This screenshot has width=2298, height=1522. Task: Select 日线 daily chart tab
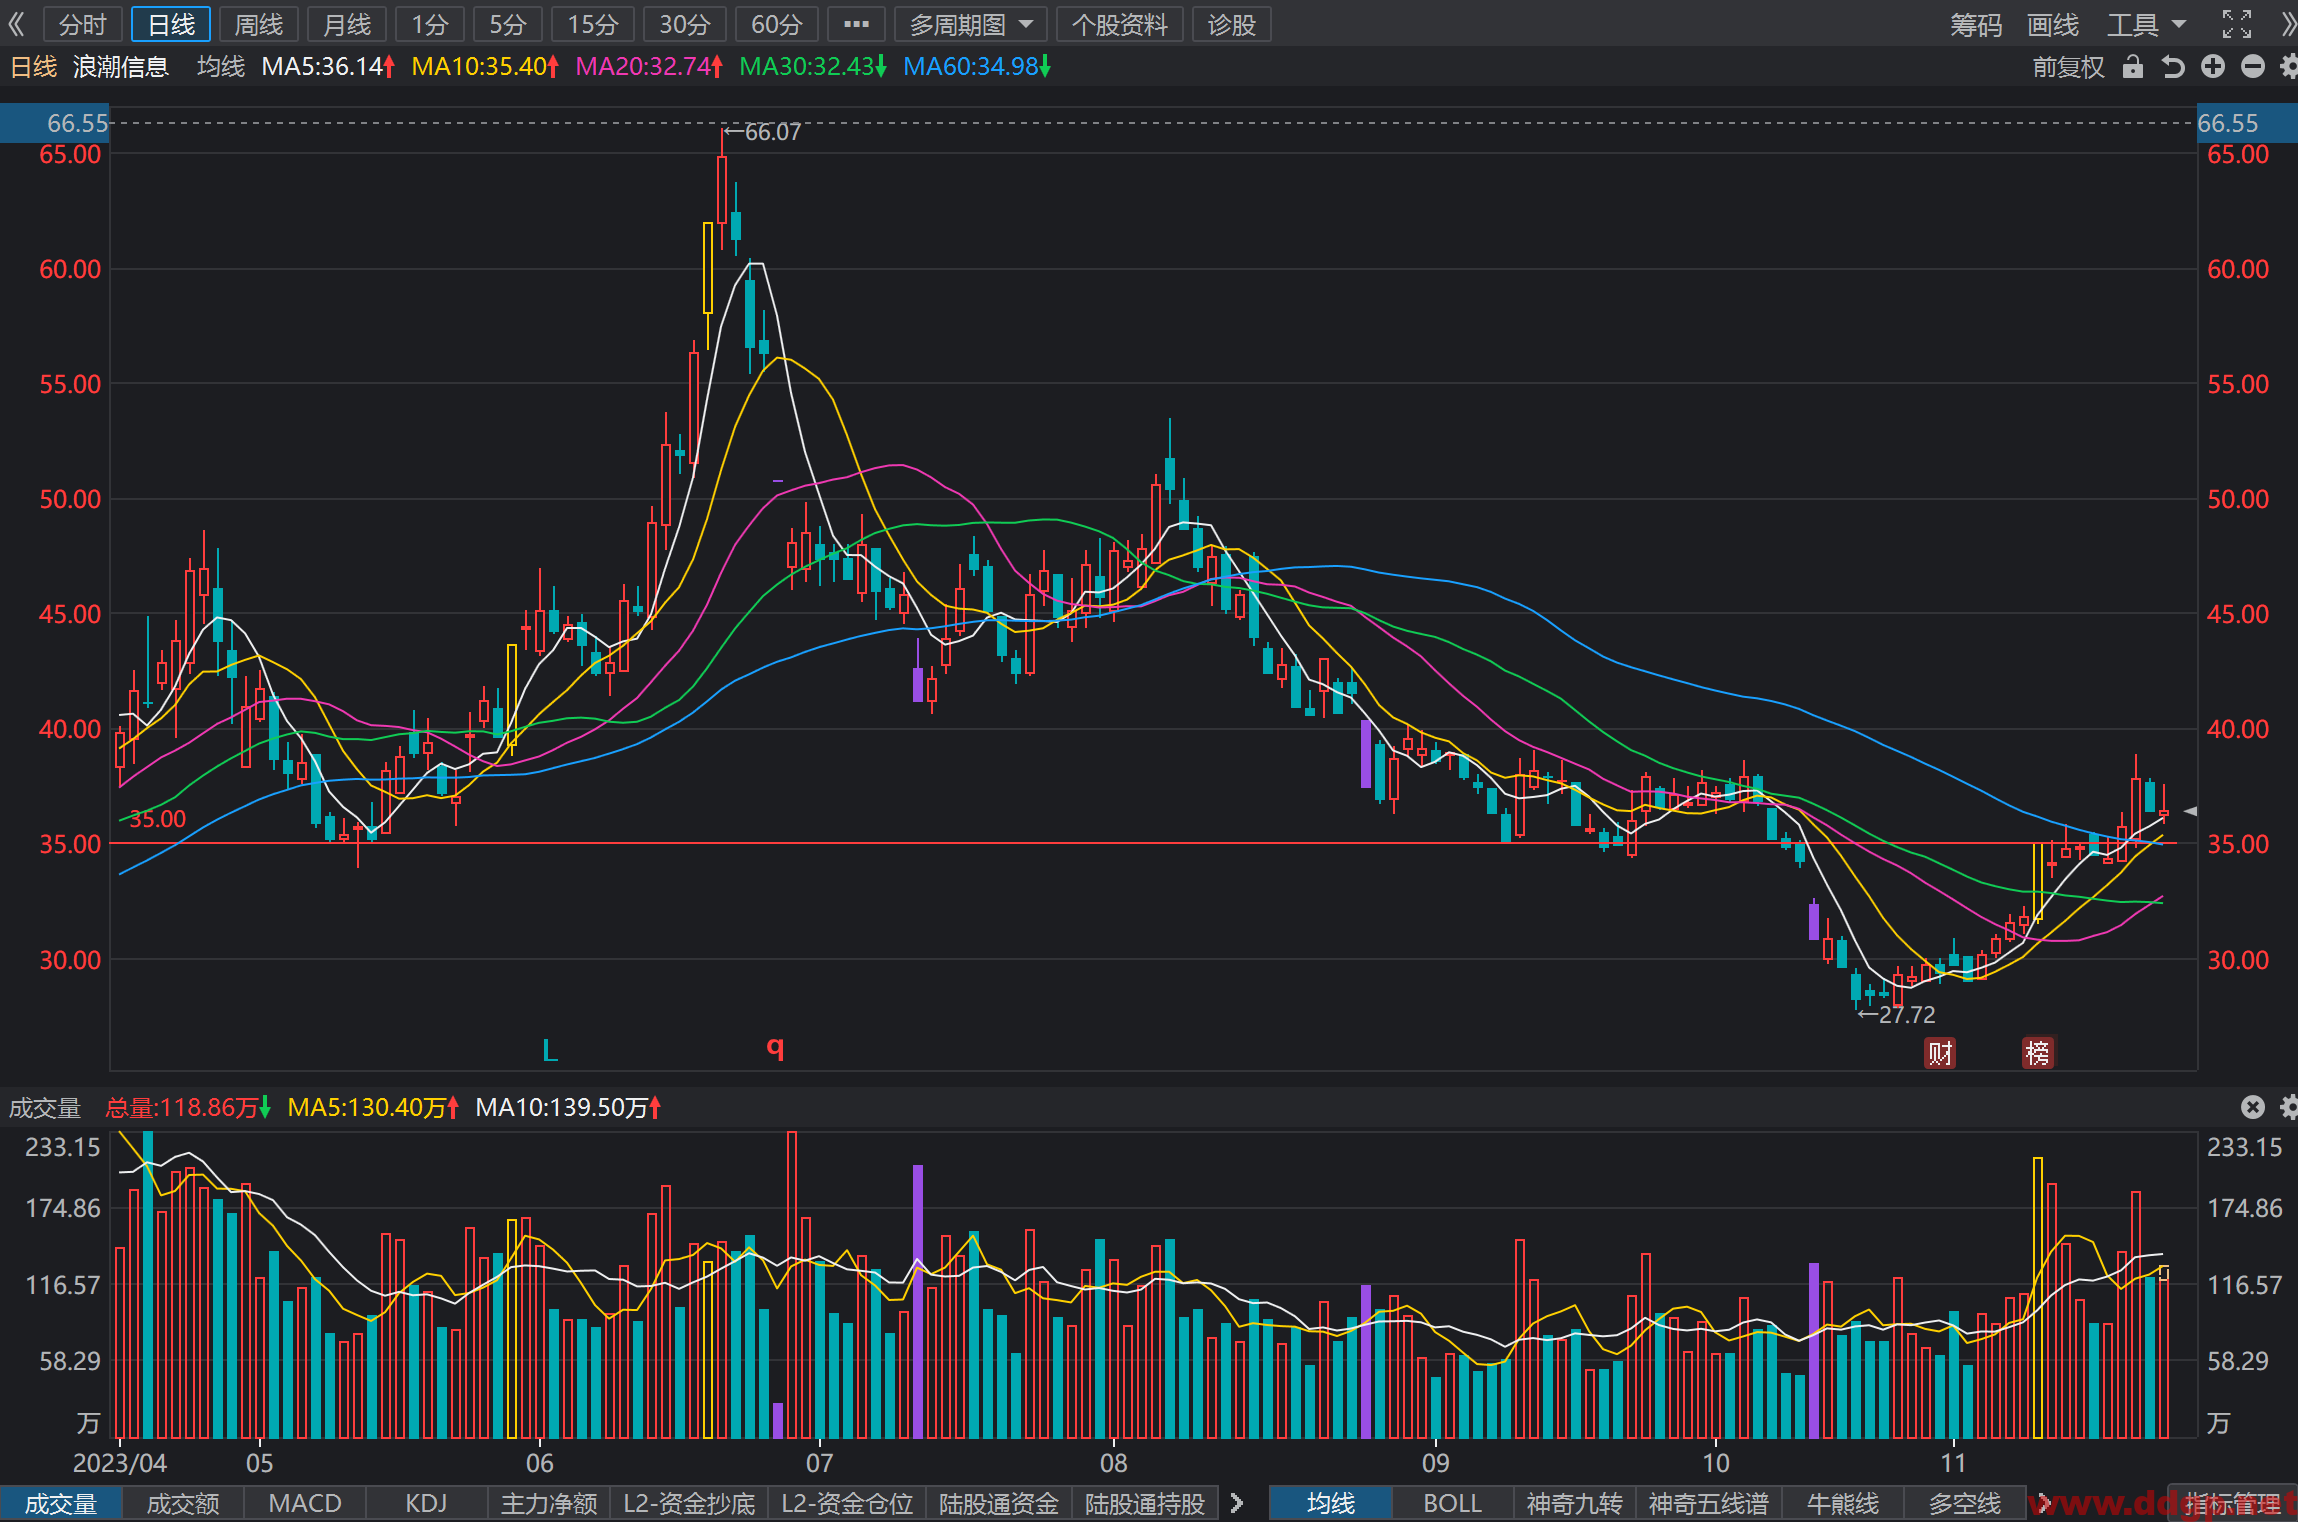171,24
